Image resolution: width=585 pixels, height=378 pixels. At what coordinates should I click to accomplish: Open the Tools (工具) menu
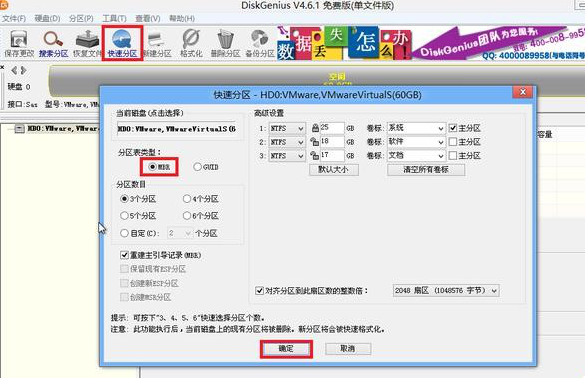[114, 18]
